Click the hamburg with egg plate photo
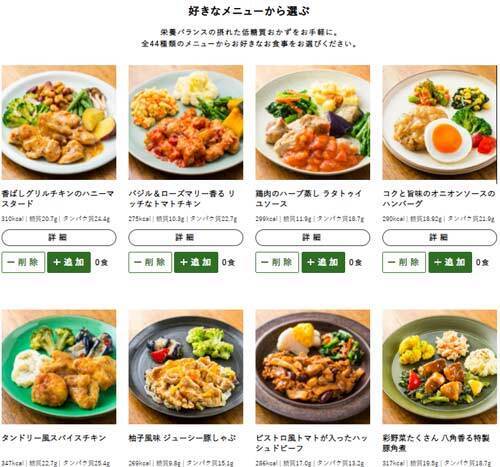This screenshot has height=467, width=500. click(439, 122)
